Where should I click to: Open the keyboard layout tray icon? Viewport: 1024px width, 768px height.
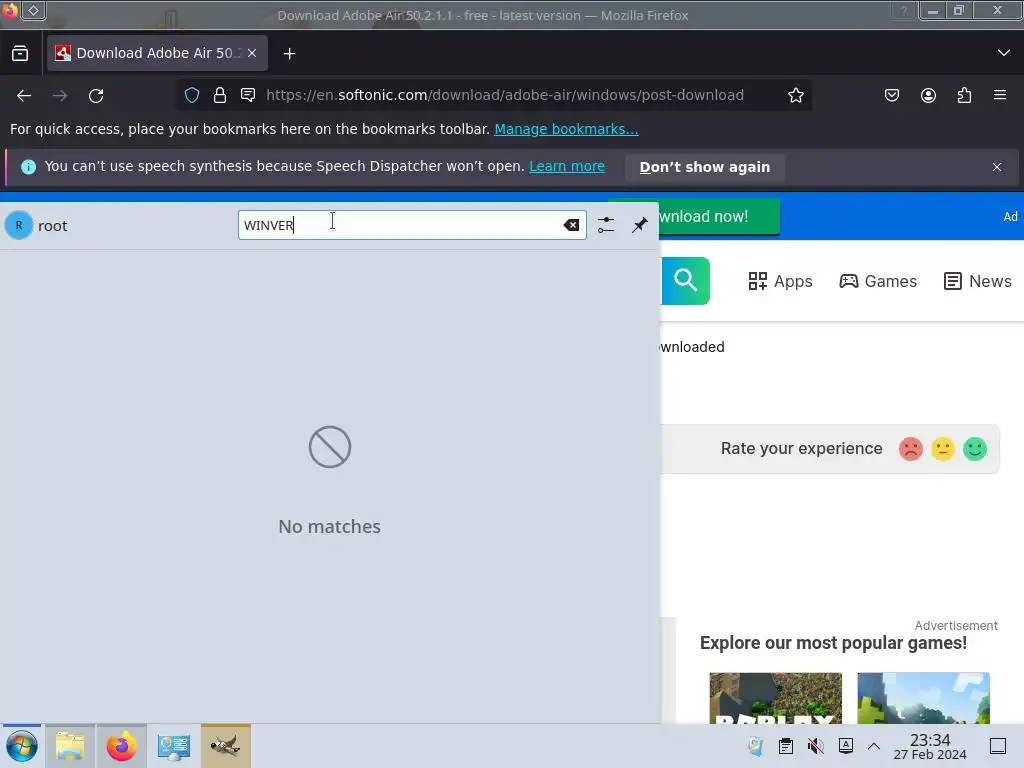[846, 746]
